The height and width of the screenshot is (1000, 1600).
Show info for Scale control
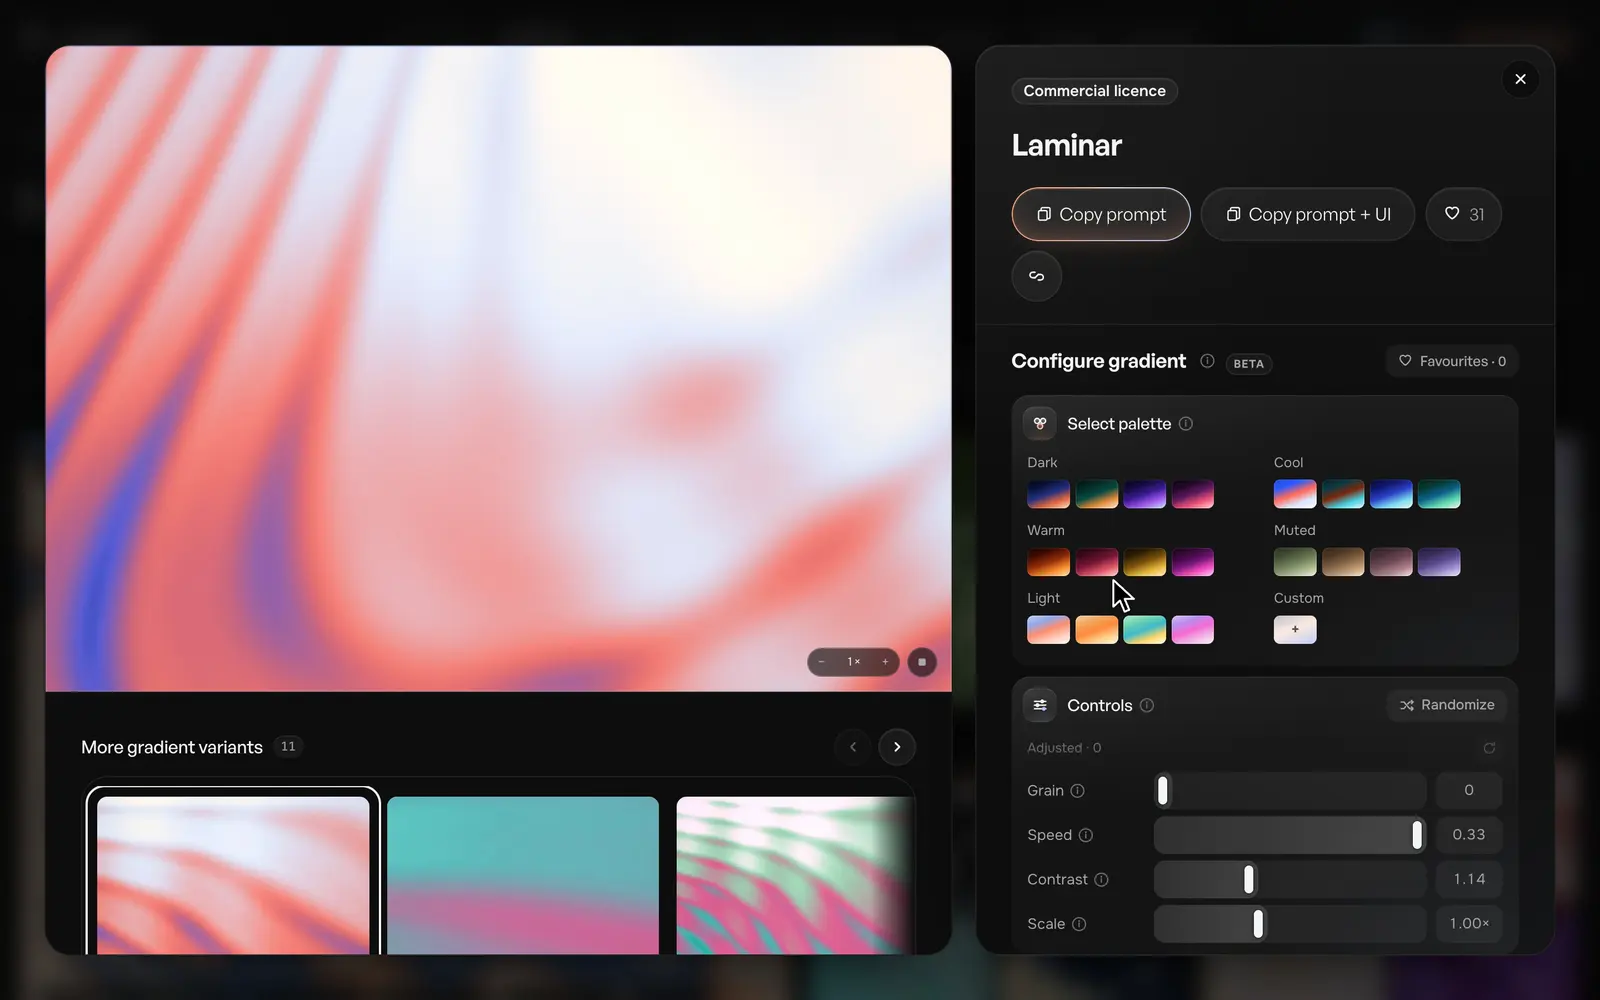1079,924
